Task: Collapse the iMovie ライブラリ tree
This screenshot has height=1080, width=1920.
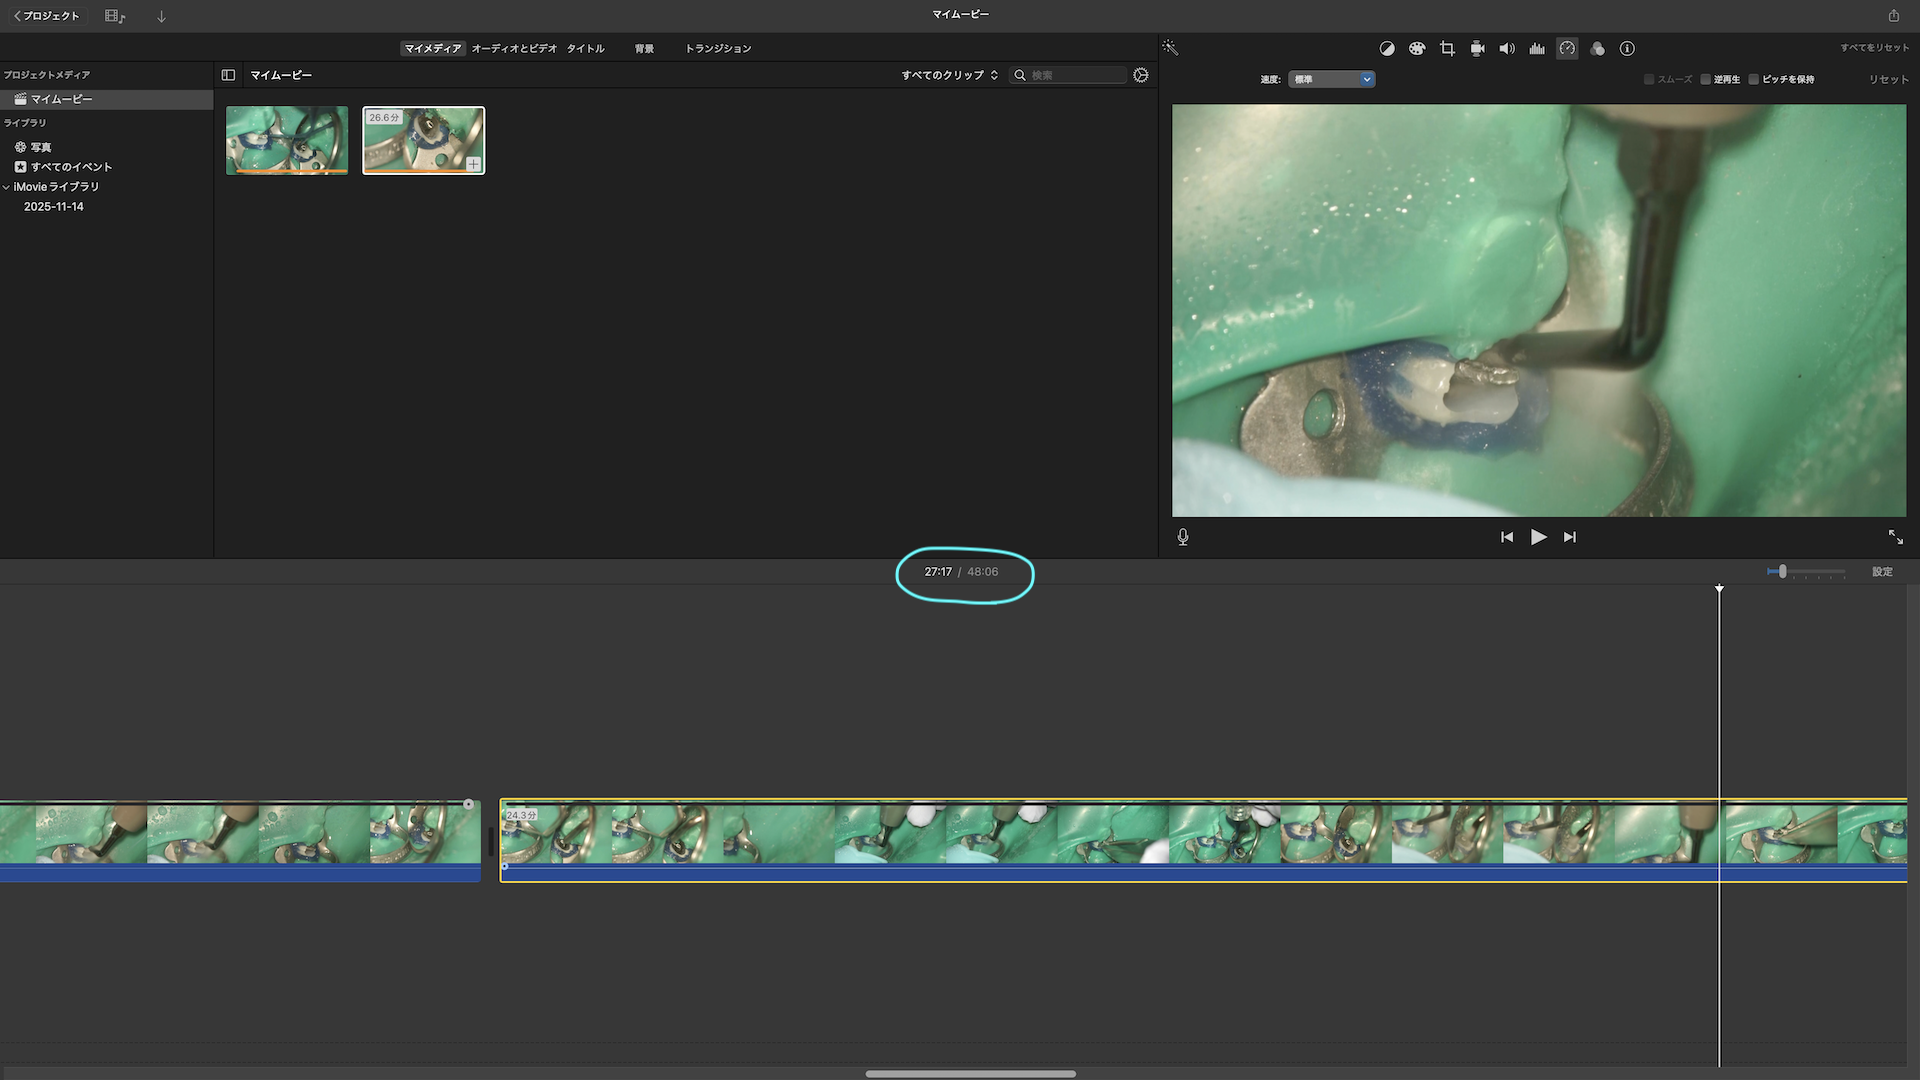Action: pos(6,187)
